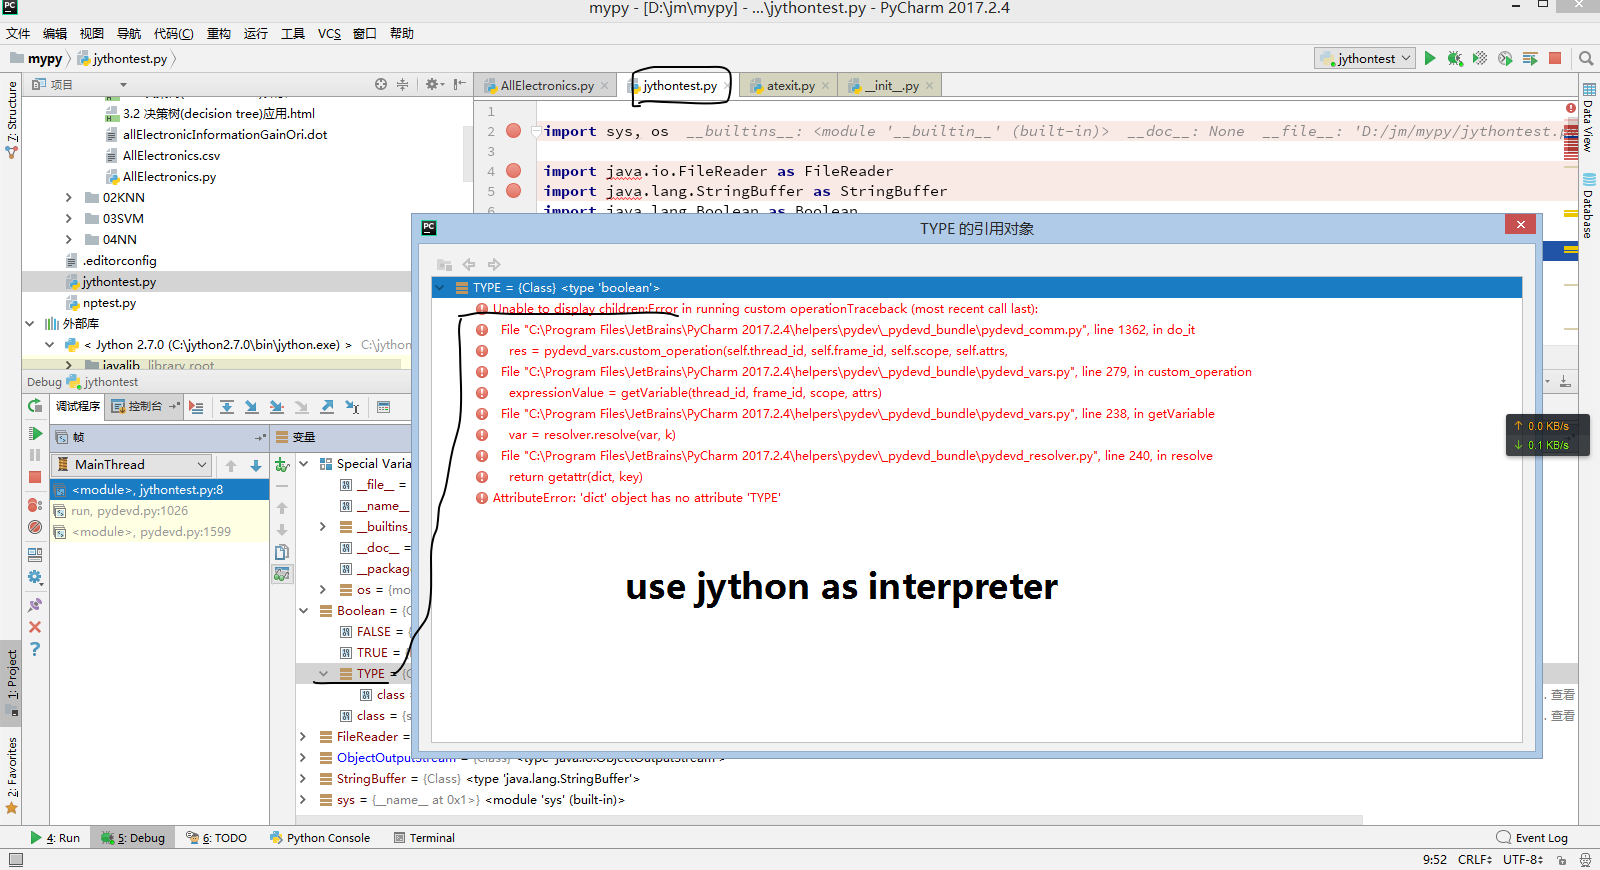The height and width of the screenshot is (870, 1600).
Task: Start debugging with the bug icon in top toolbar
Action: coord(1455,59)
